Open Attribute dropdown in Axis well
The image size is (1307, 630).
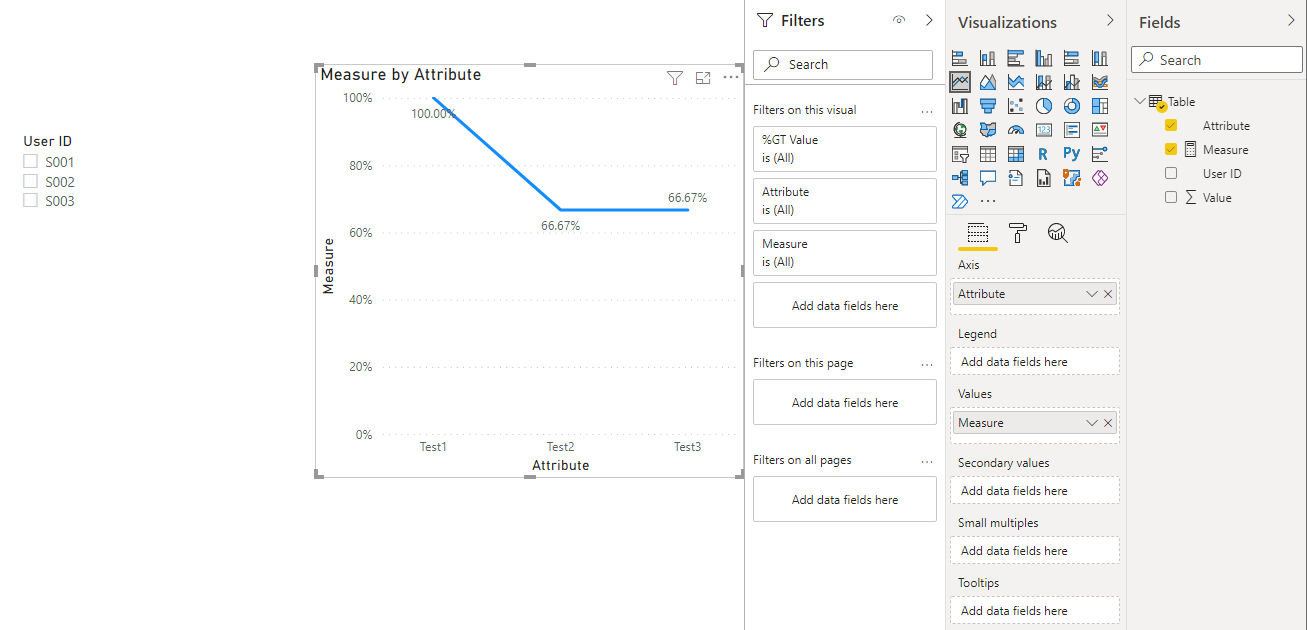1092,294
